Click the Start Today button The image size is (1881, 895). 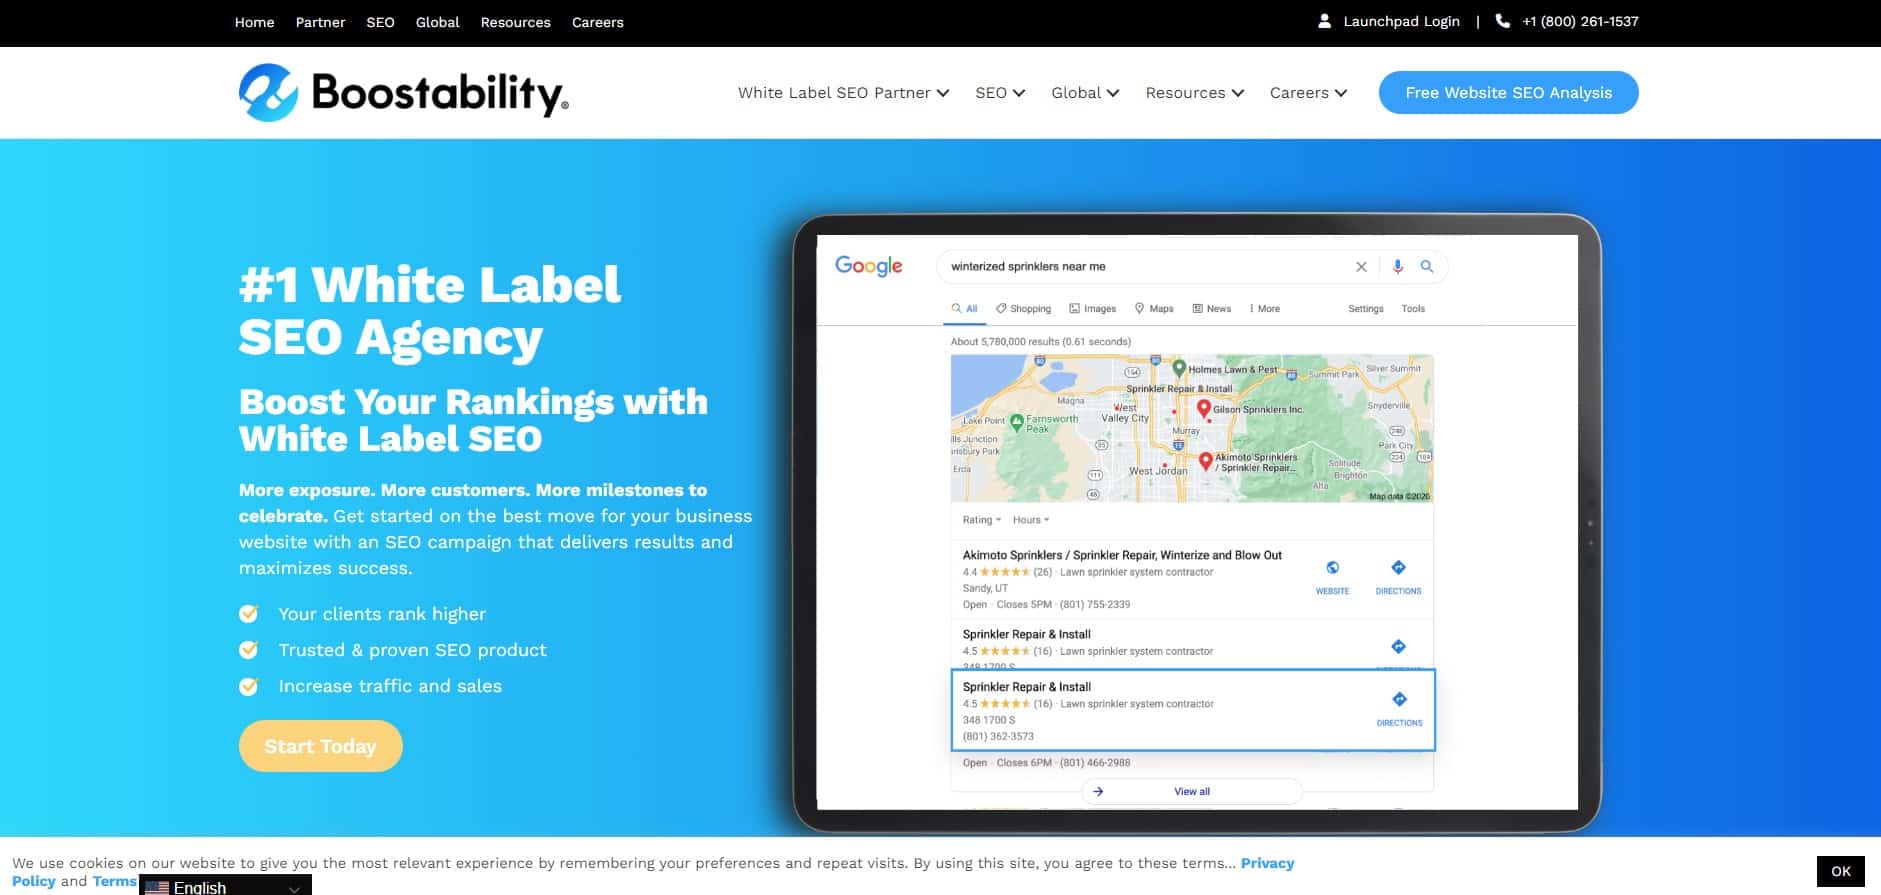[320, 746]
